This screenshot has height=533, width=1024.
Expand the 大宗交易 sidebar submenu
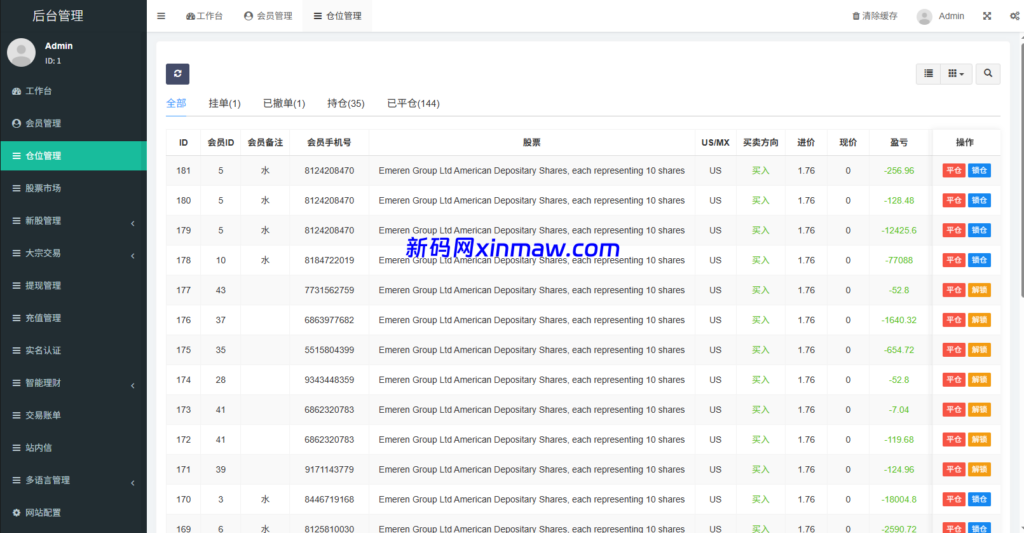tap(73, 253)
